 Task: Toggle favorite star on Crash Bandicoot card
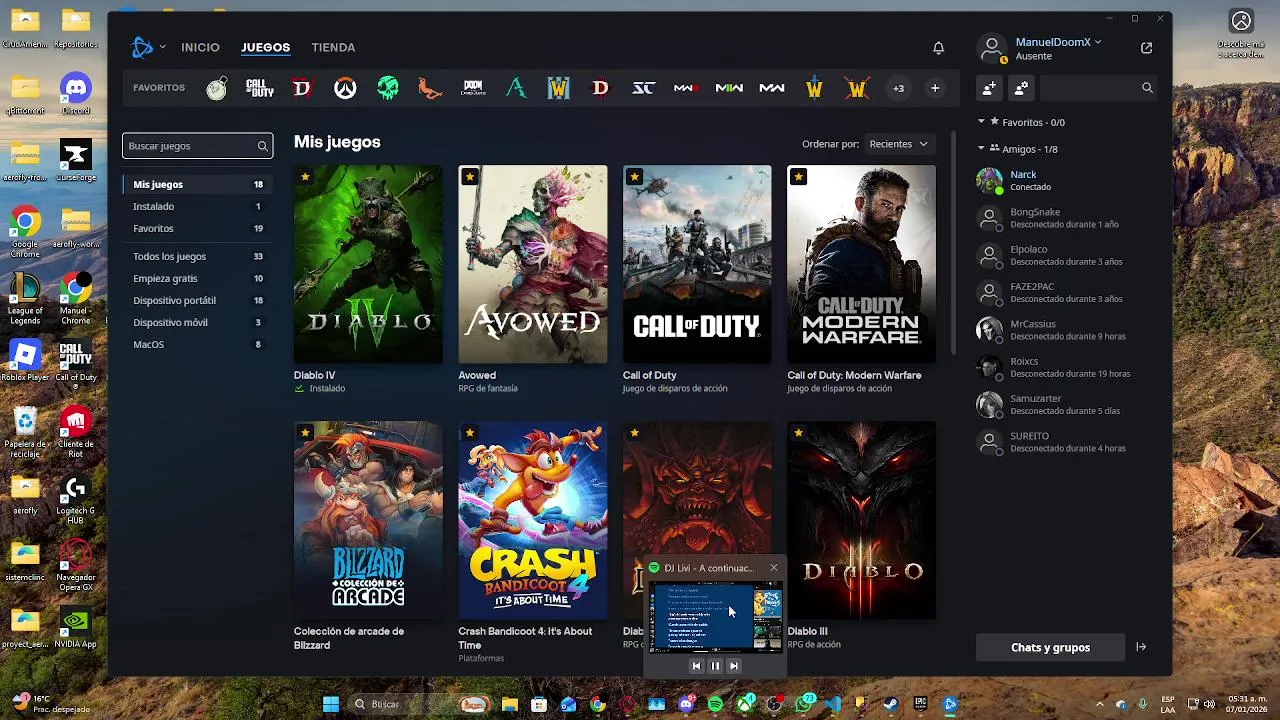coord(469,433)
